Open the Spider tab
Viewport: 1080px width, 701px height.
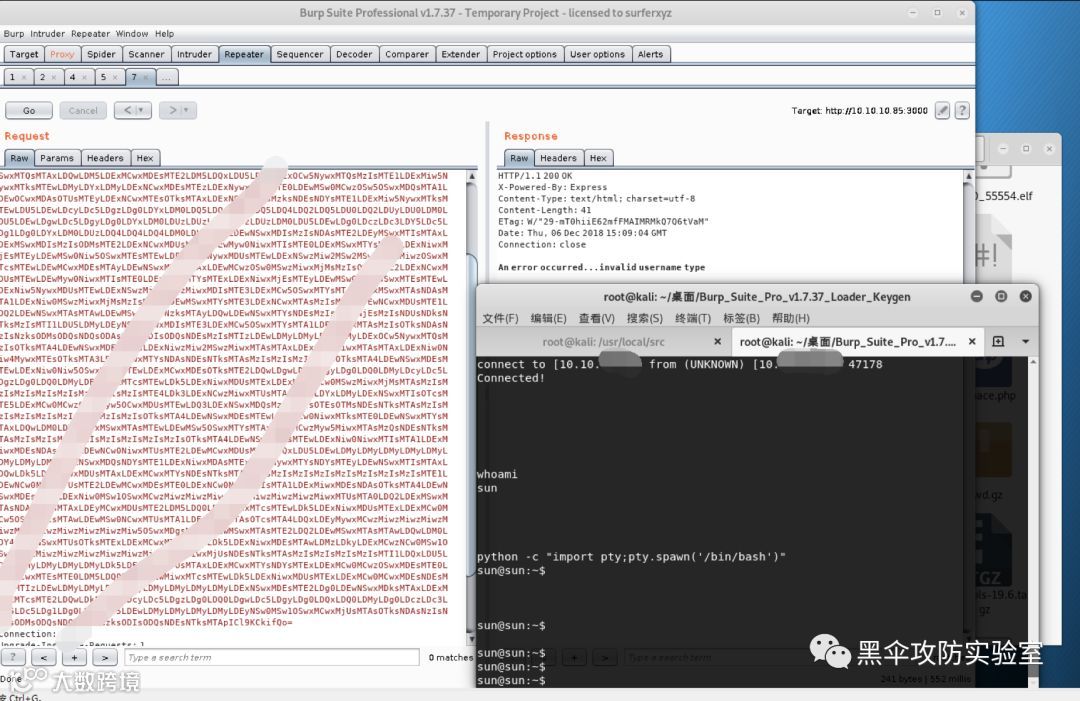(x=101, y=54)
